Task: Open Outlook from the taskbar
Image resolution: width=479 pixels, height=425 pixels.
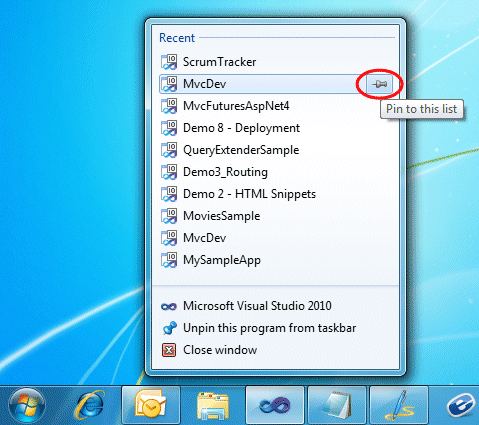Action: click(151, 405)
